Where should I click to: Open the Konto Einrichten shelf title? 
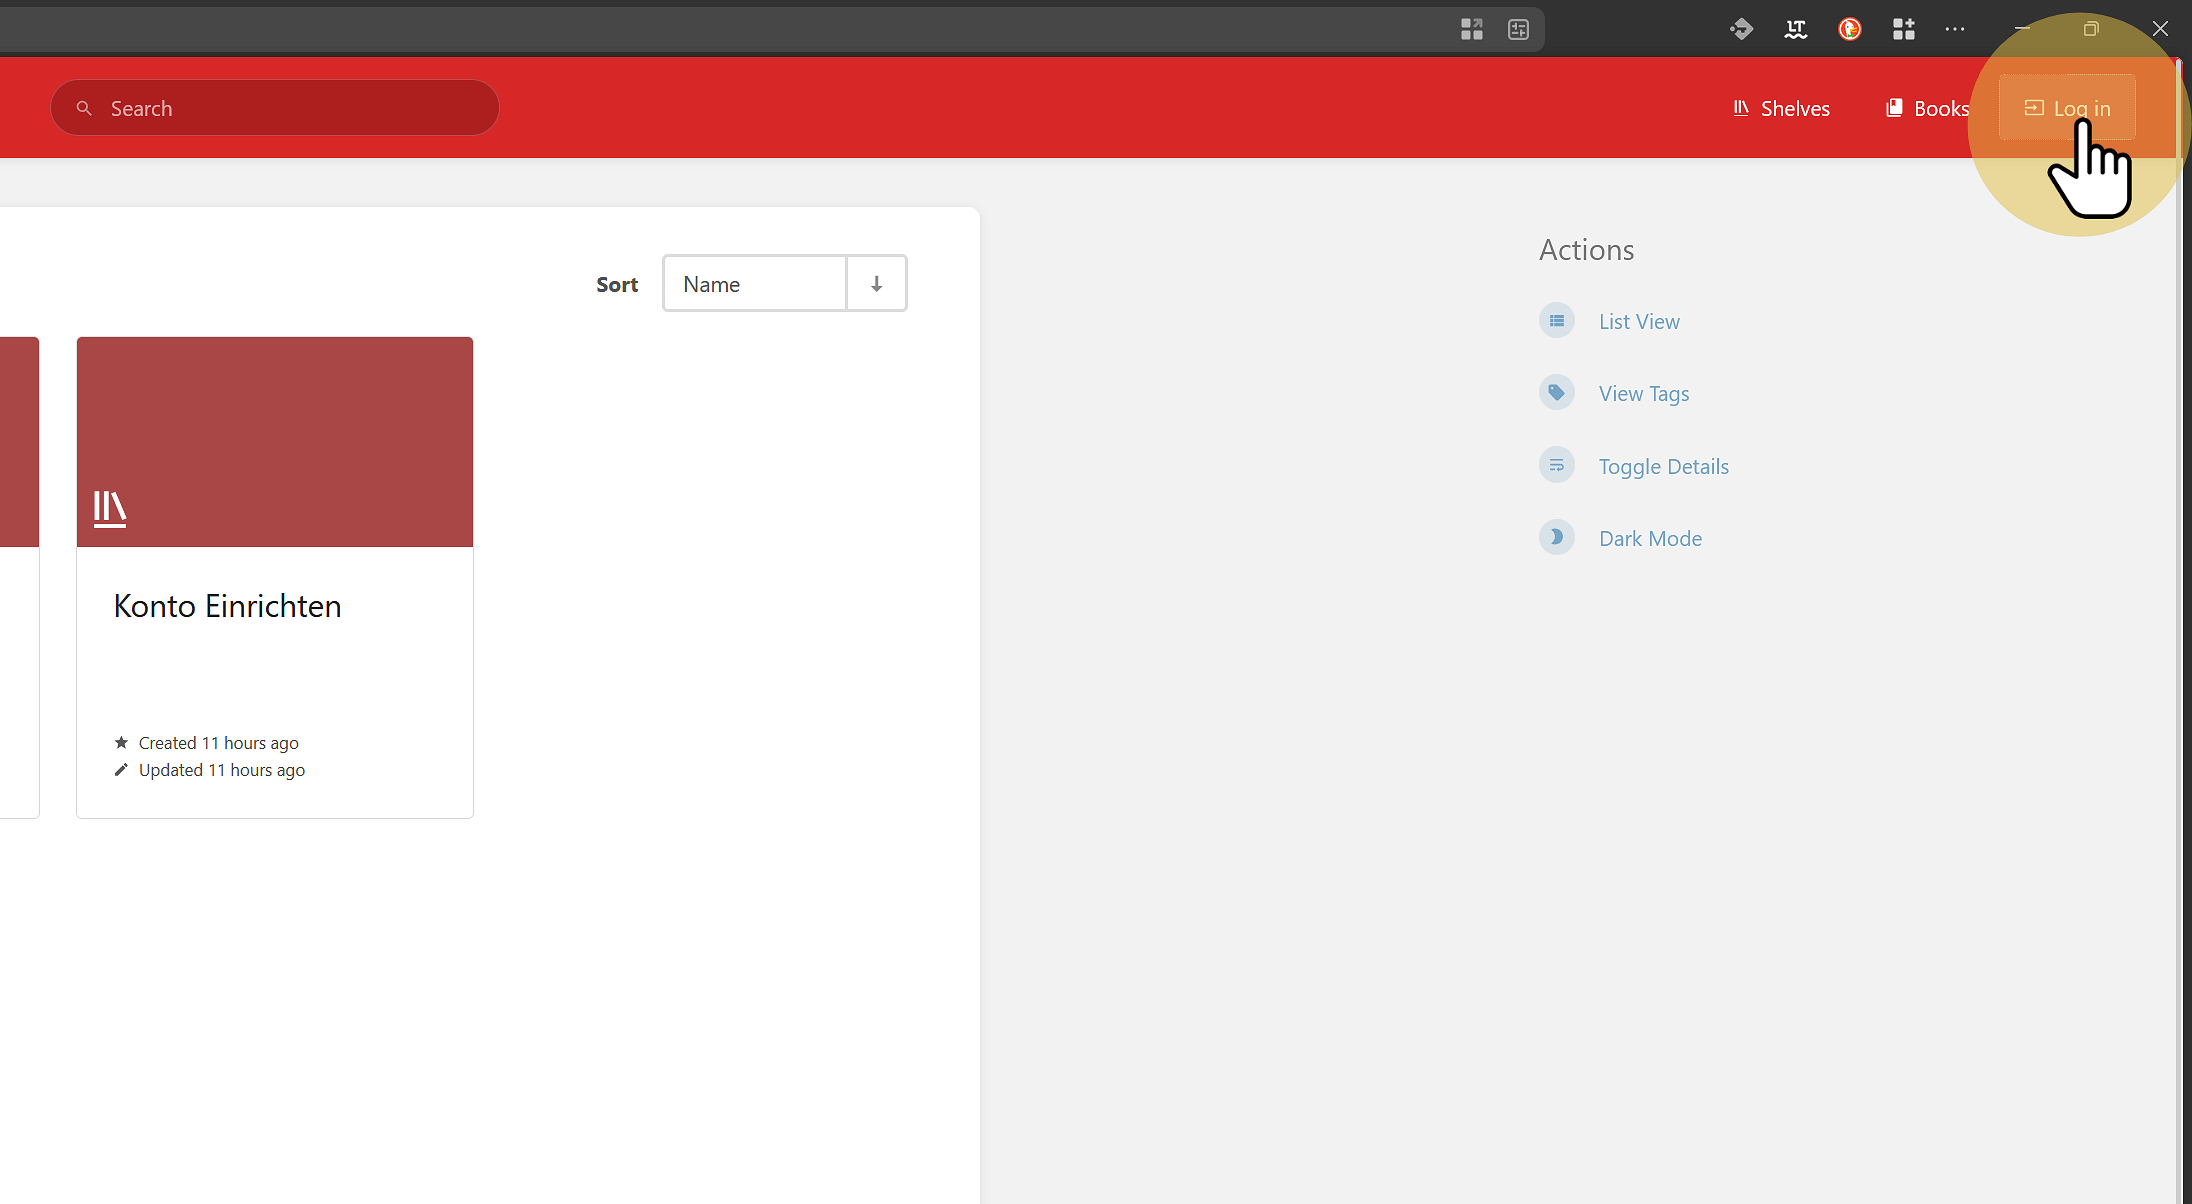click(228, 606)
